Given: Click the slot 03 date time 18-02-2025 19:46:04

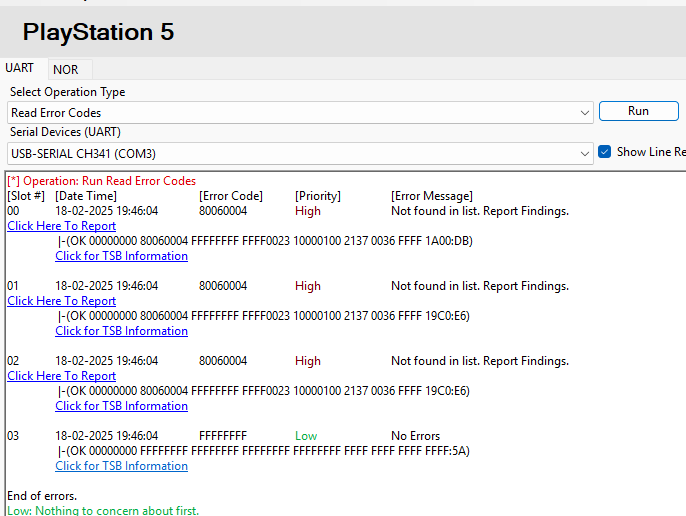Looking at the screenshot, I should [107, 436].
